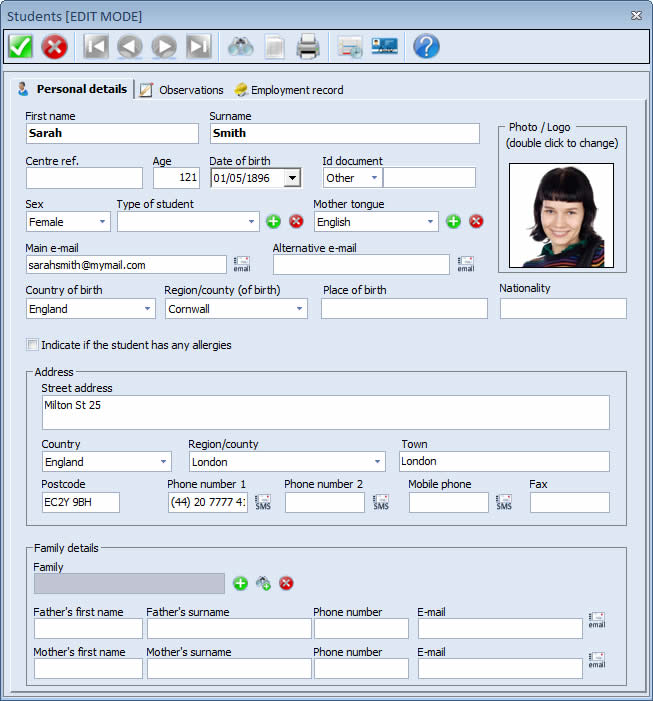Screen dimensions: 653x701
Task: Send SMS to Phone number 1
Action: 263,502
